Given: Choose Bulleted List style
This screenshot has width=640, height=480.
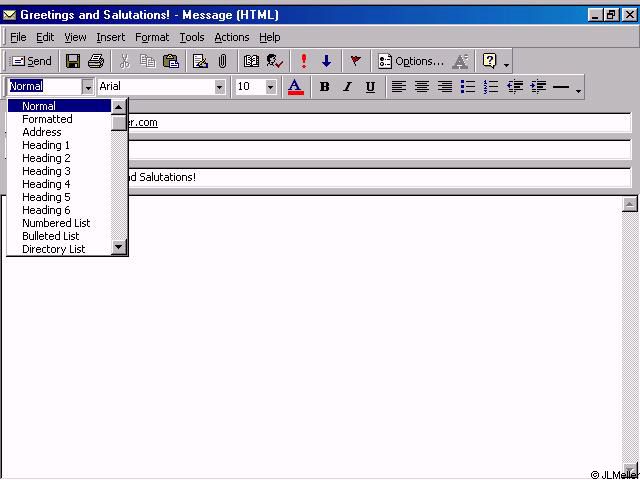Looking at the screenshot, I should pos(59,236).
